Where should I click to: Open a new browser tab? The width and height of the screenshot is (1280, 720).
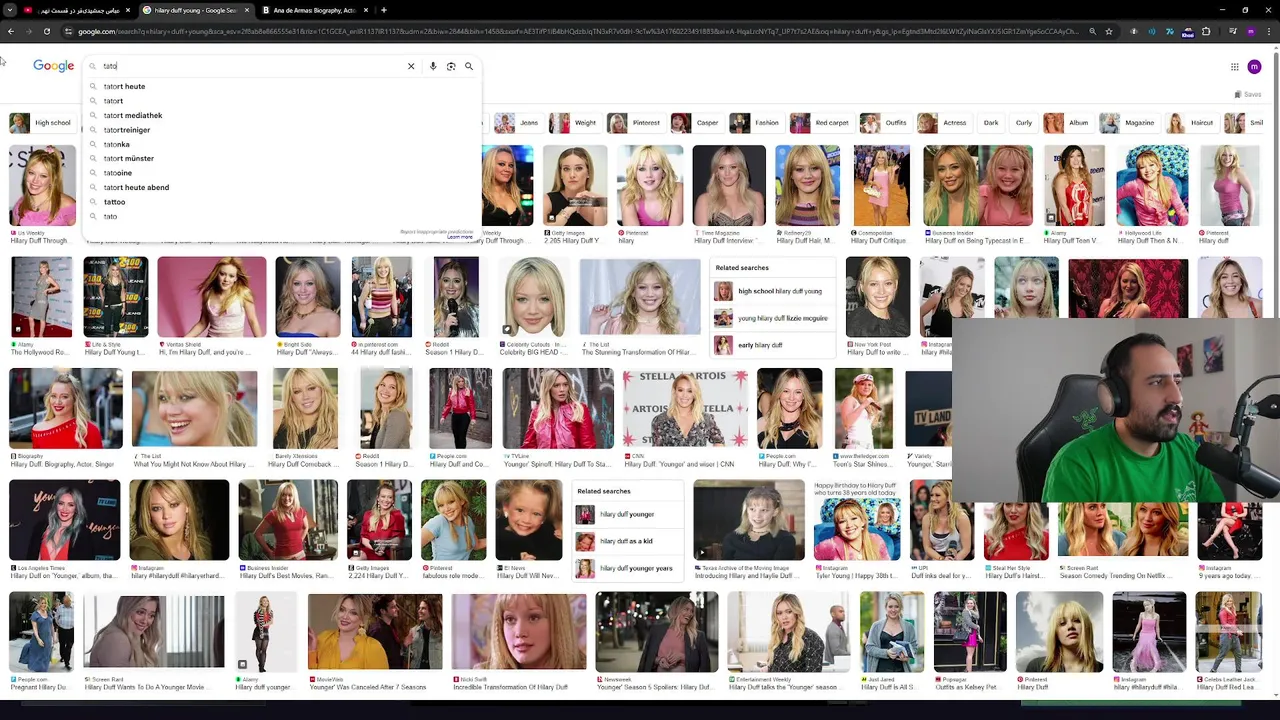point(384,10)
